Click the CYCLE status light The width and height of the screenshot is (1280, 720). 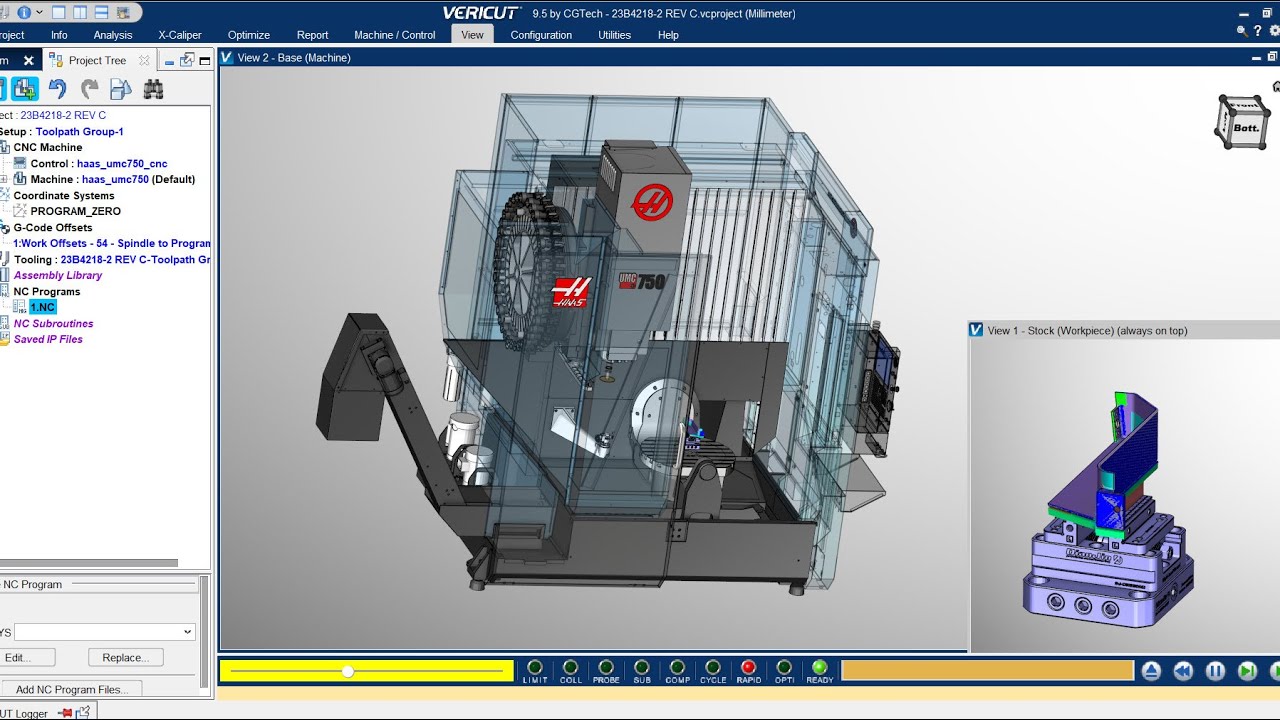coord(713,667)
